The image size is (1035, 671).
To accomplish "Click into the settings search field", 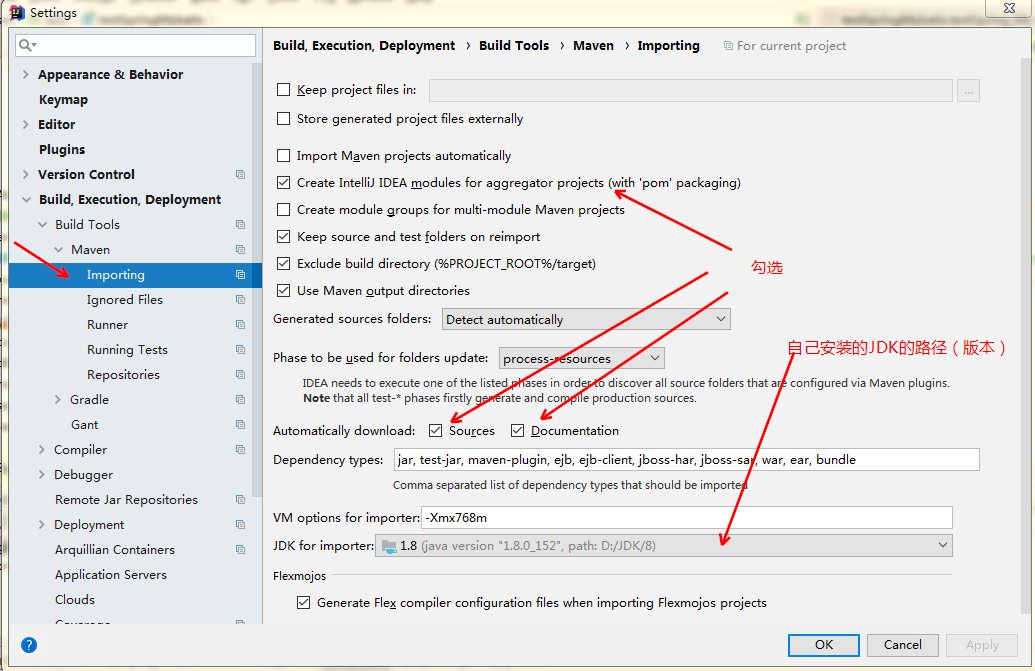I will tap(135, 45).
